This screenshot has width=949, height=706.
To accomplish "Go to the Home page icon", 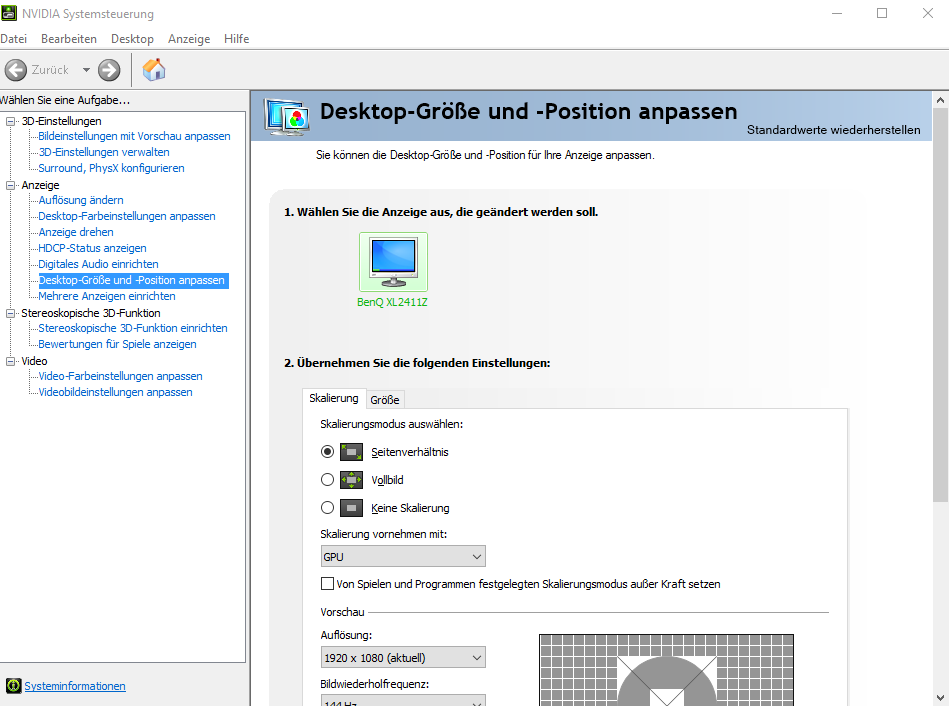I will pyautogui.click(x=154, y=70).
